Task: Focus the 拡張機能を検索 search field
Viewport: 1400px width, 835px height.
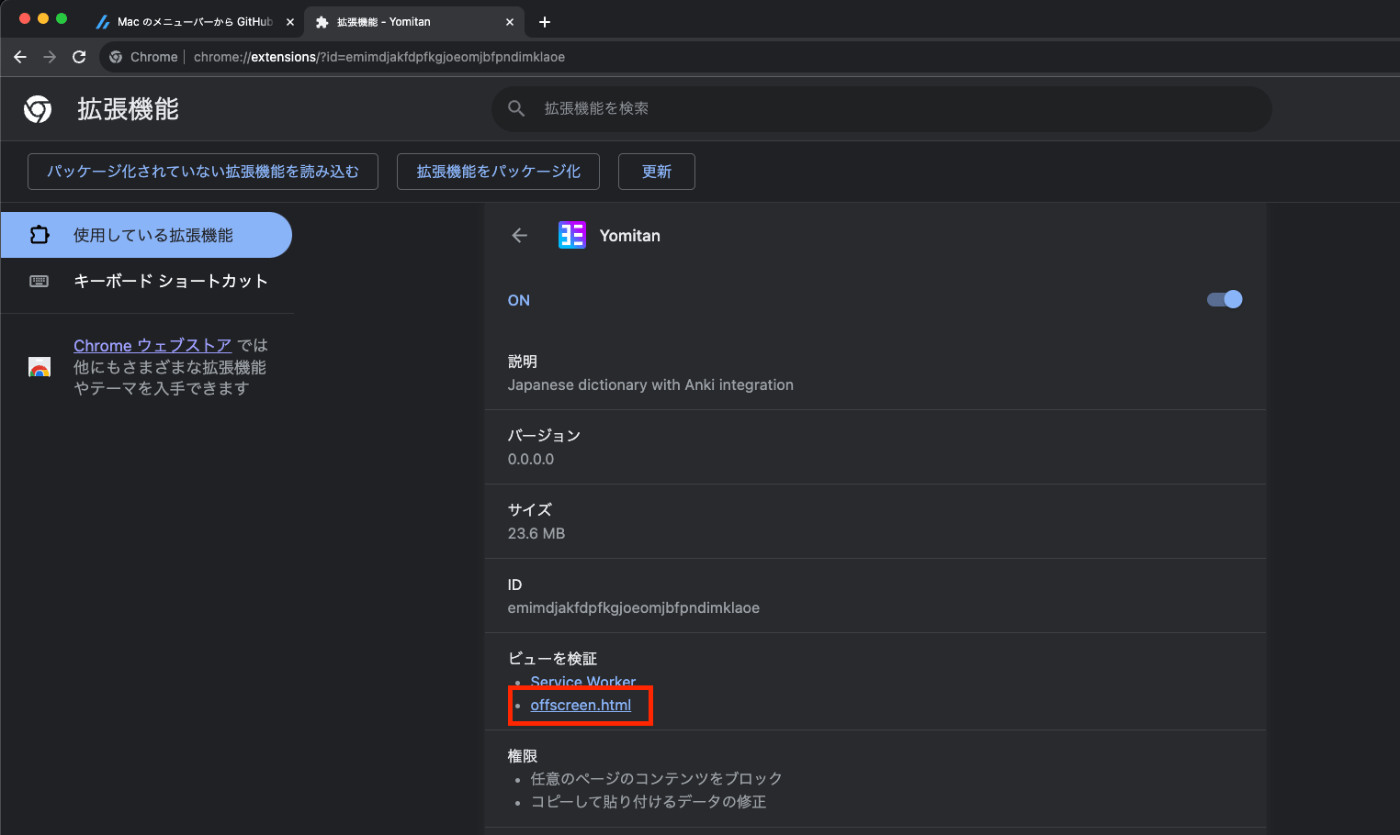Action: [881, 108]
